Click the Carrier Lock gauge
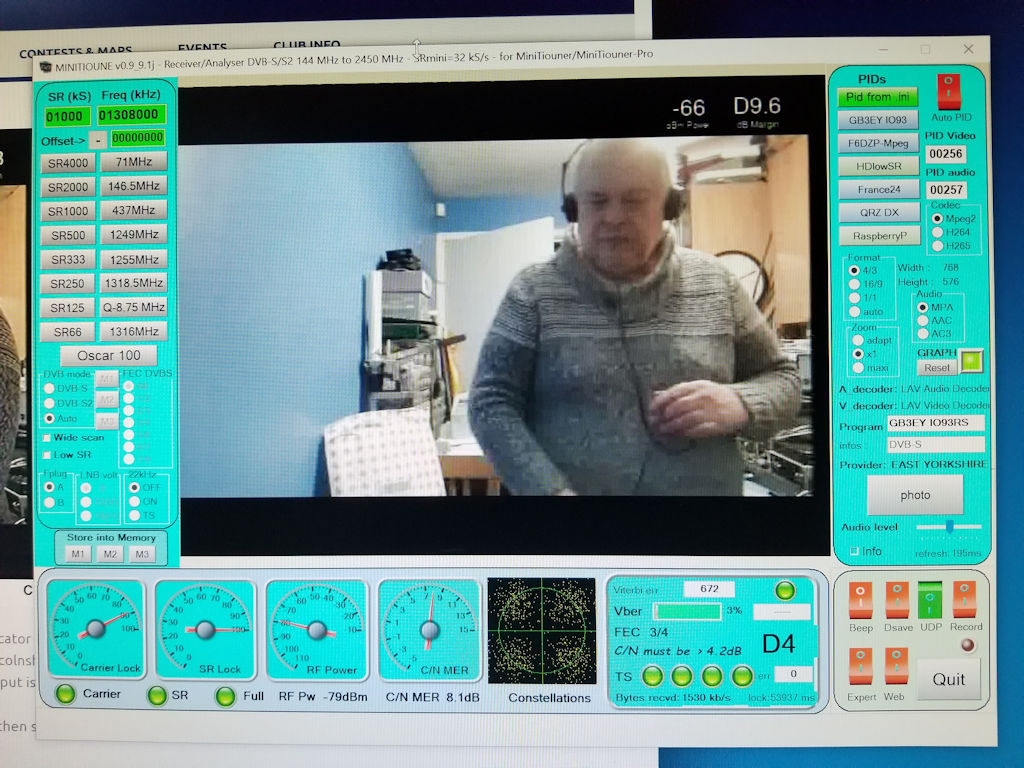Viewport: 1024px width, 768px height. click(x=96, y=628)
